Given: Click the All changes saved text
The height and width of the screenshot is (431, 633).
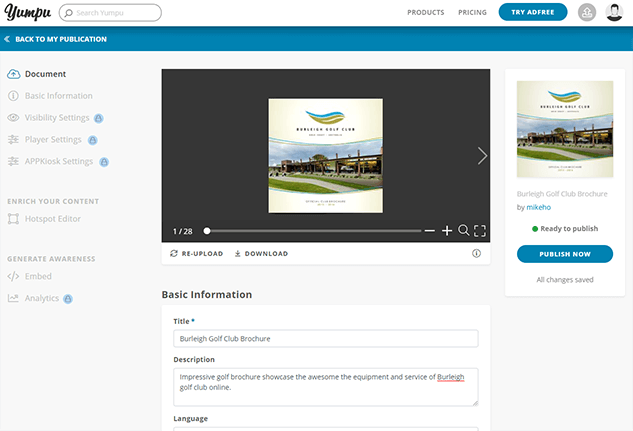Looking at the screenshot, I should point(565,280).
